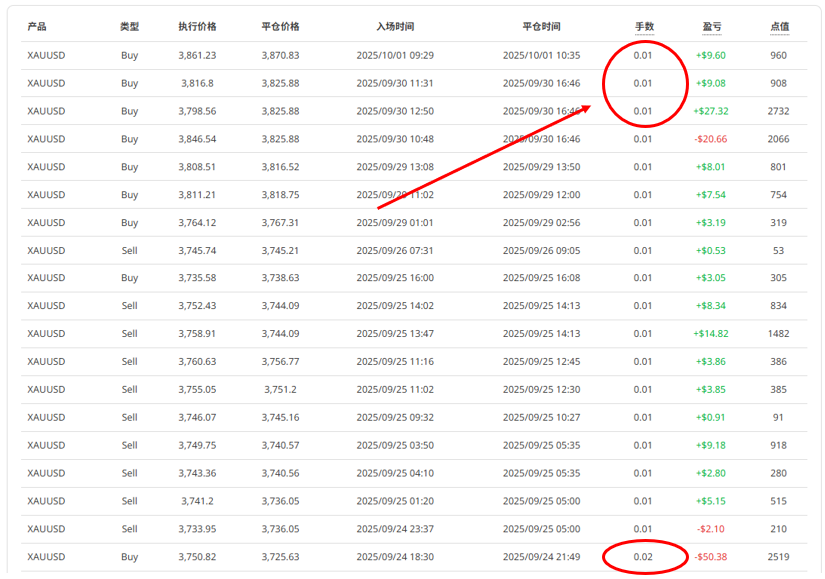Click execution price 3,733.95 cell
This screenshot has width=825, height=579.
coord(197,529)
